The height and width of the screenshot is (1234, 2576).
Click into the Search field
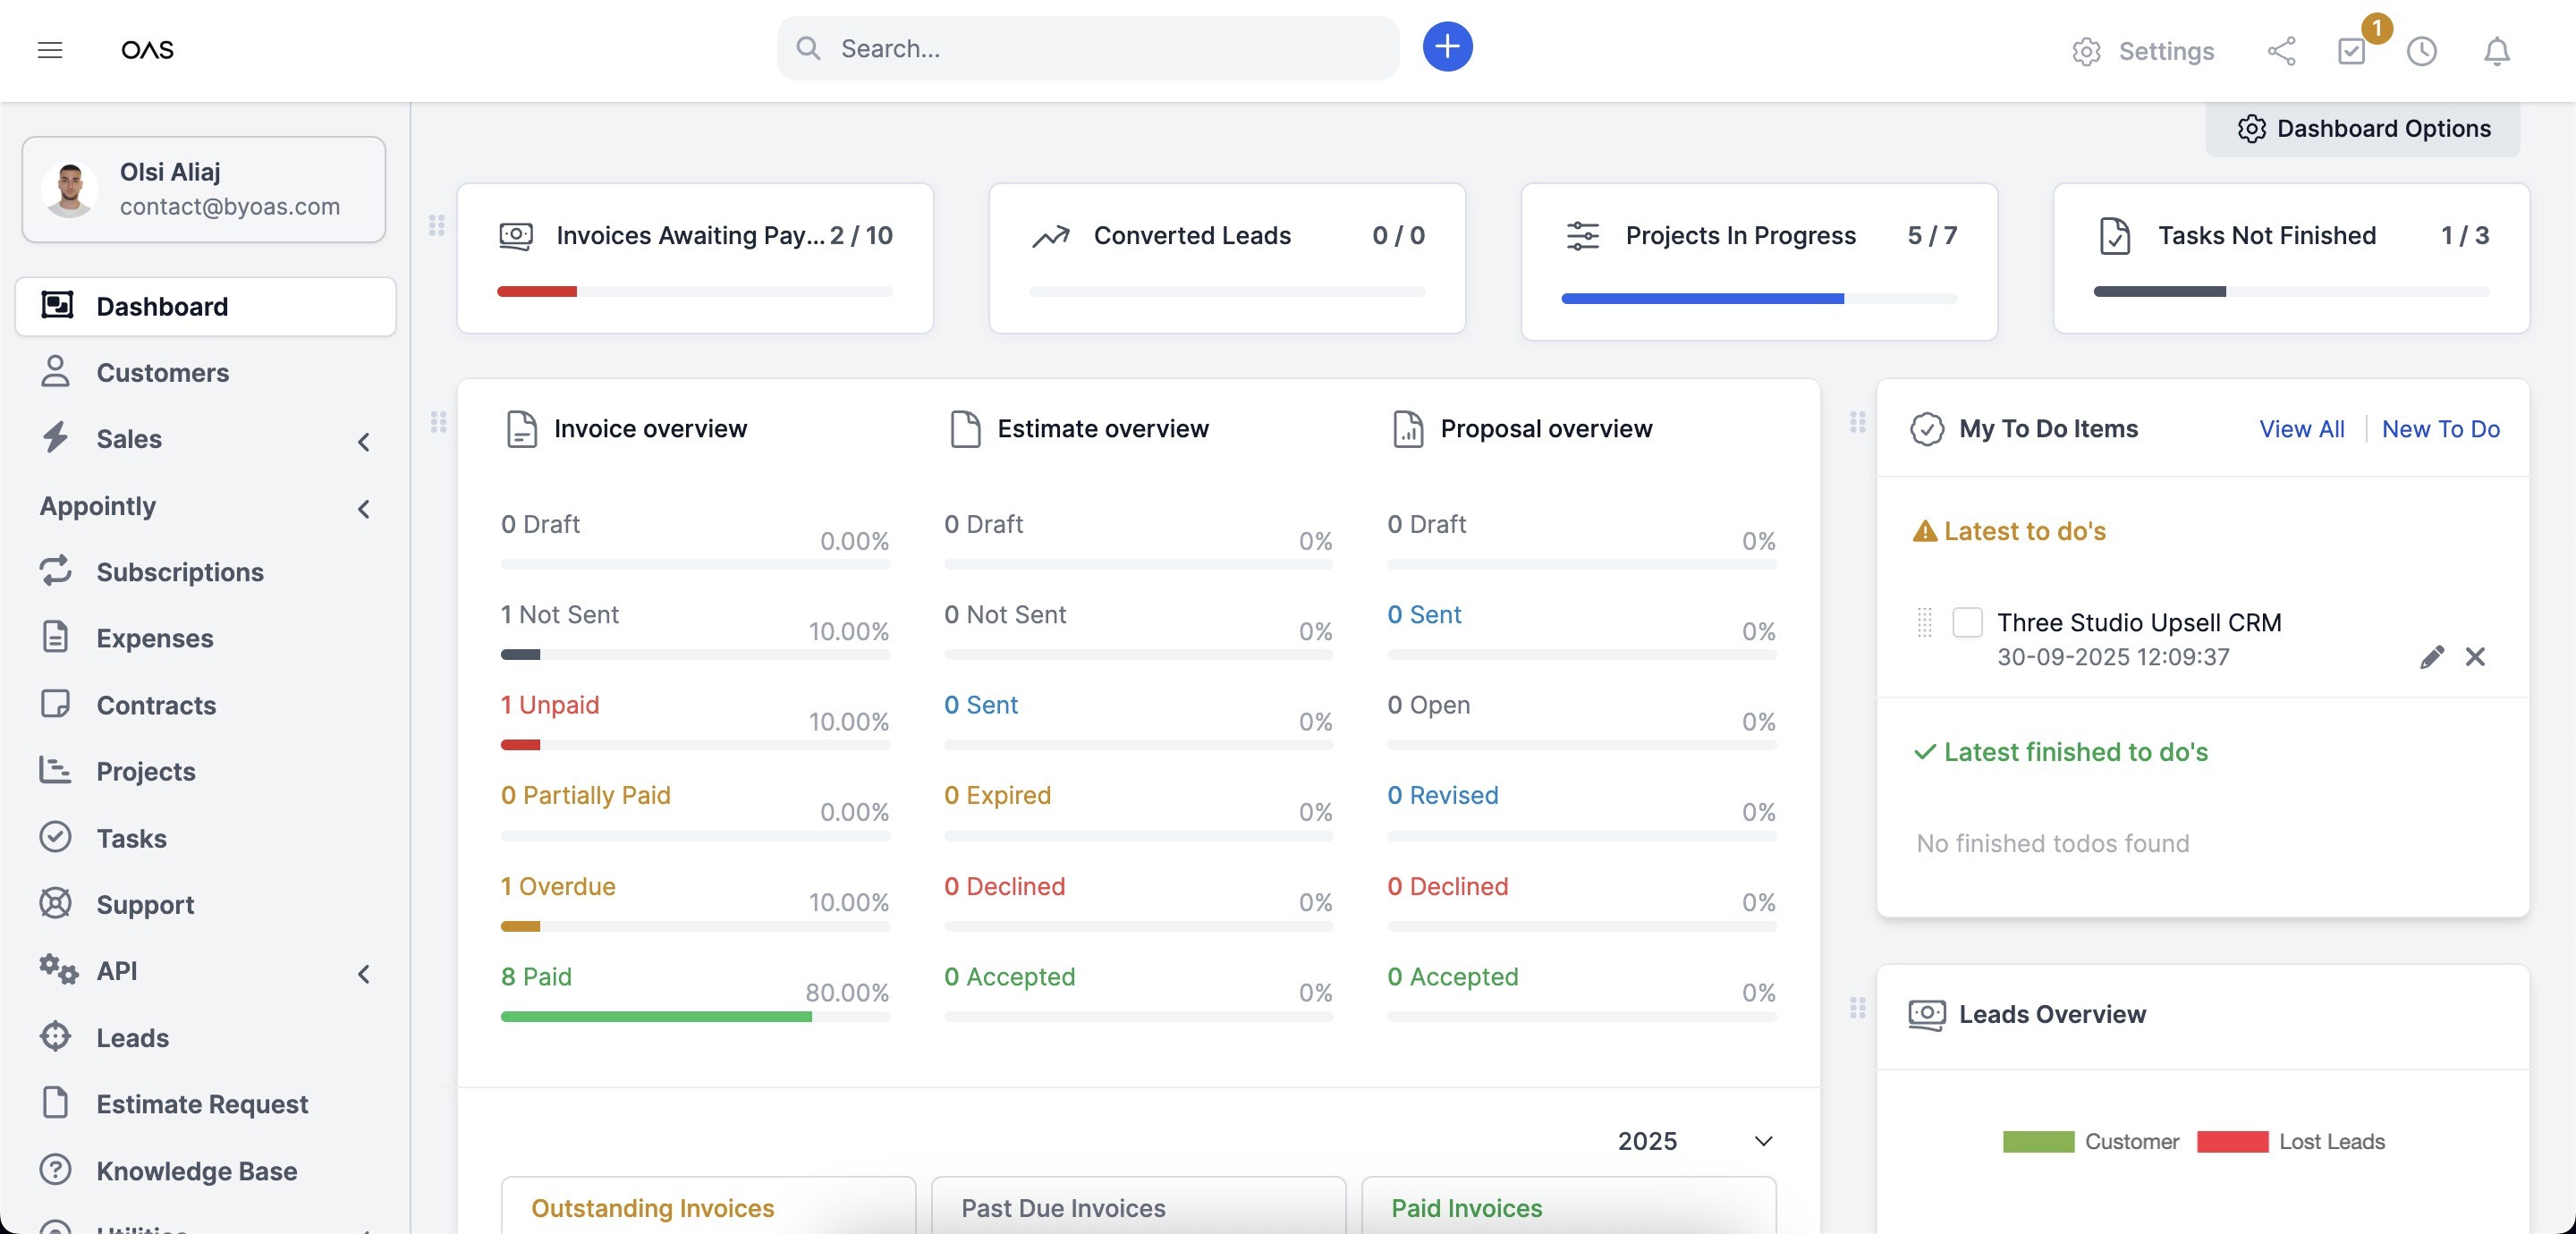(x=1088, y=48)
